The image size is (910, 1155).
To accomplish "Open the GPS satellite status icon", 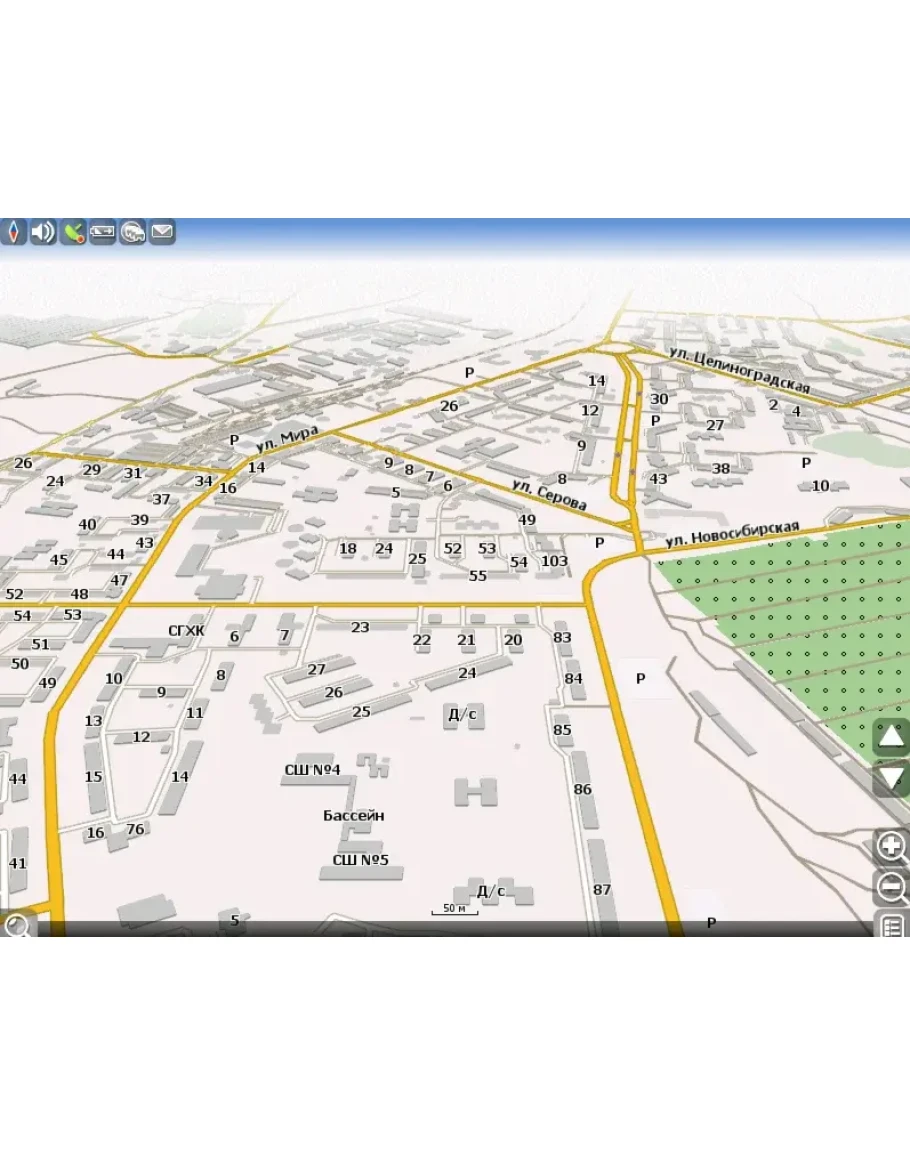I will (73, 233).
